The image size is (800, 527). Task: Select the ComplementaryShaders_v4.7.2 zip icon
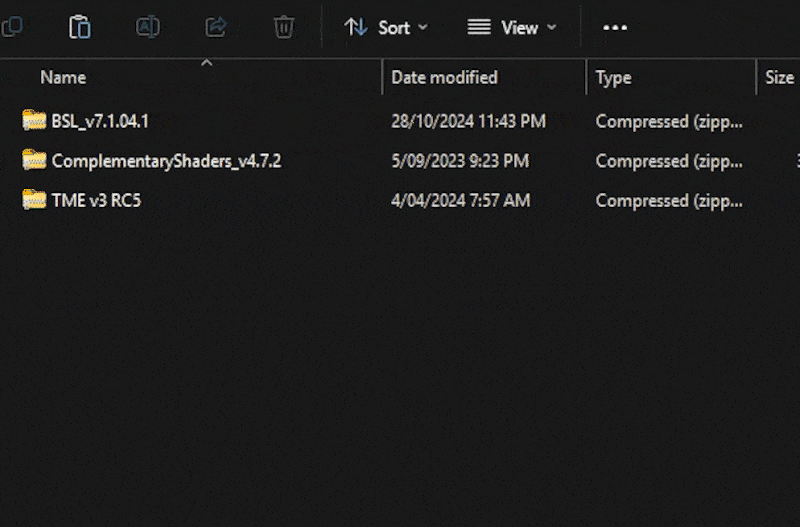pos(34,161)
